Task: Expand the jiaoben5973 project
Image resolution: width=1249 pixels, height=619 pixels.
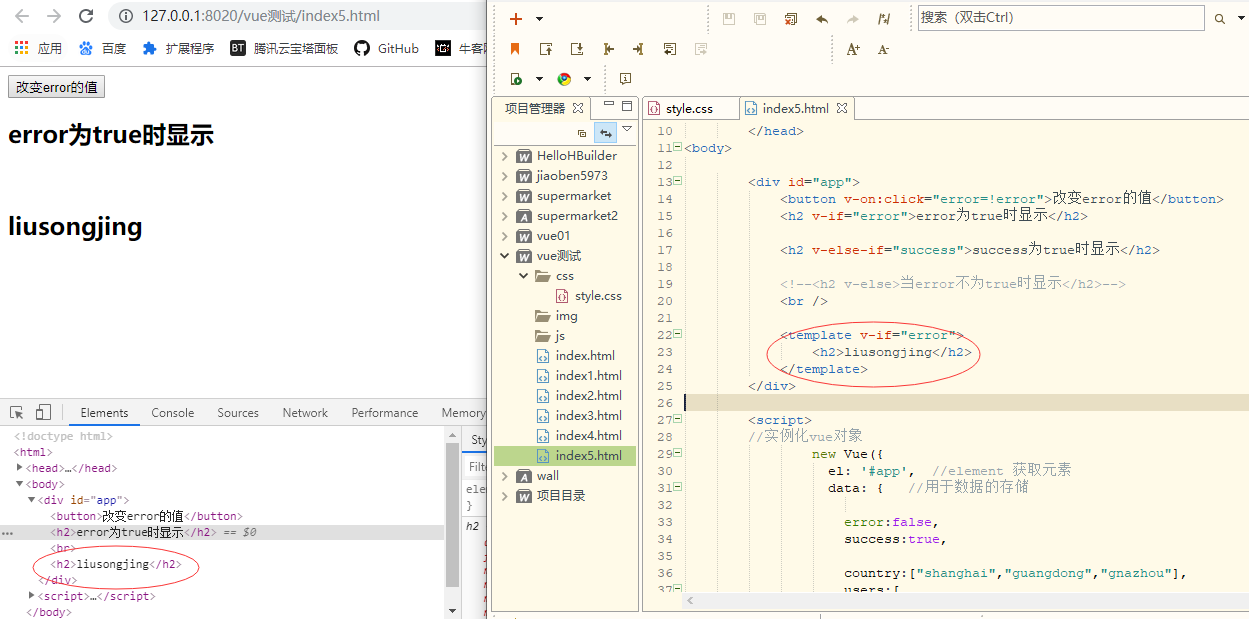Action: coord(505,176)
